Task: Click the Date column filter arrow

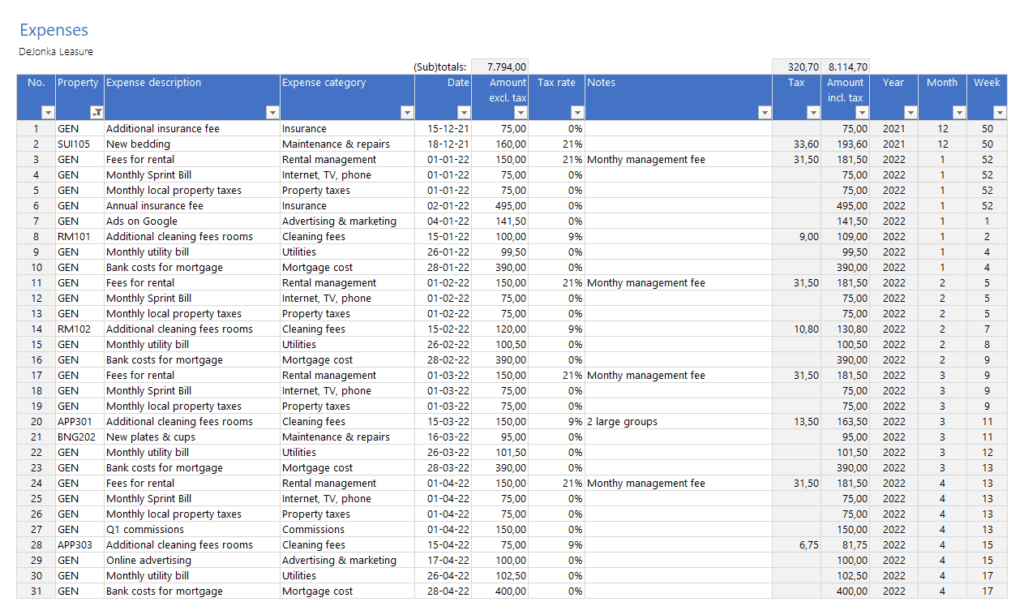Action: 464,114
